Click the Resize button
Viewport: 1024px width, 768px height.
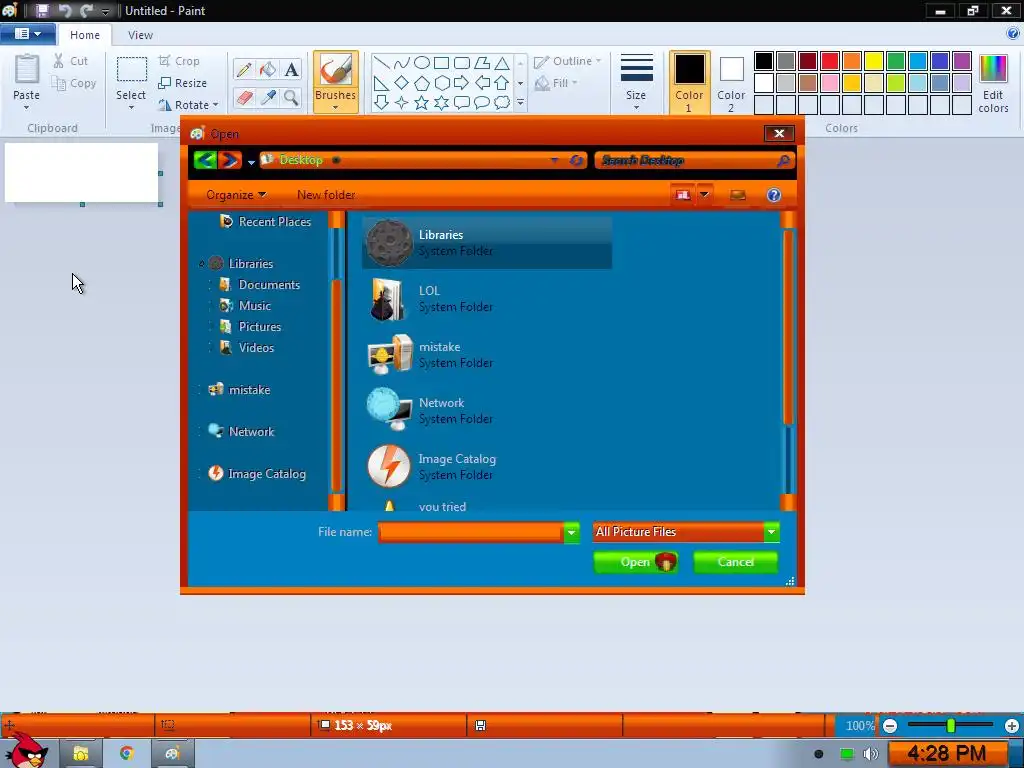pyautogui.click(x=183, y=83)
